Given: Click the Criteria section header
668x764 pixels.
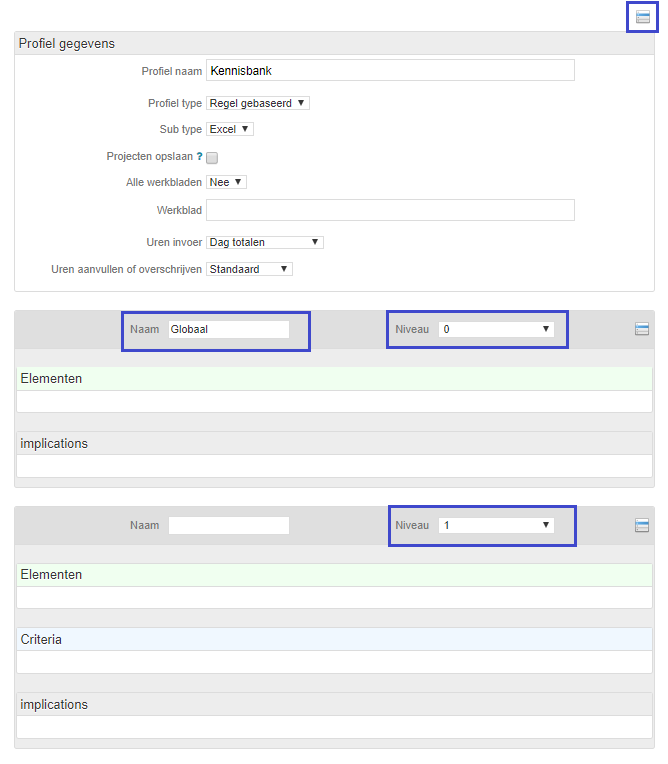Looking at the screenshot, I should click(334, 639).
